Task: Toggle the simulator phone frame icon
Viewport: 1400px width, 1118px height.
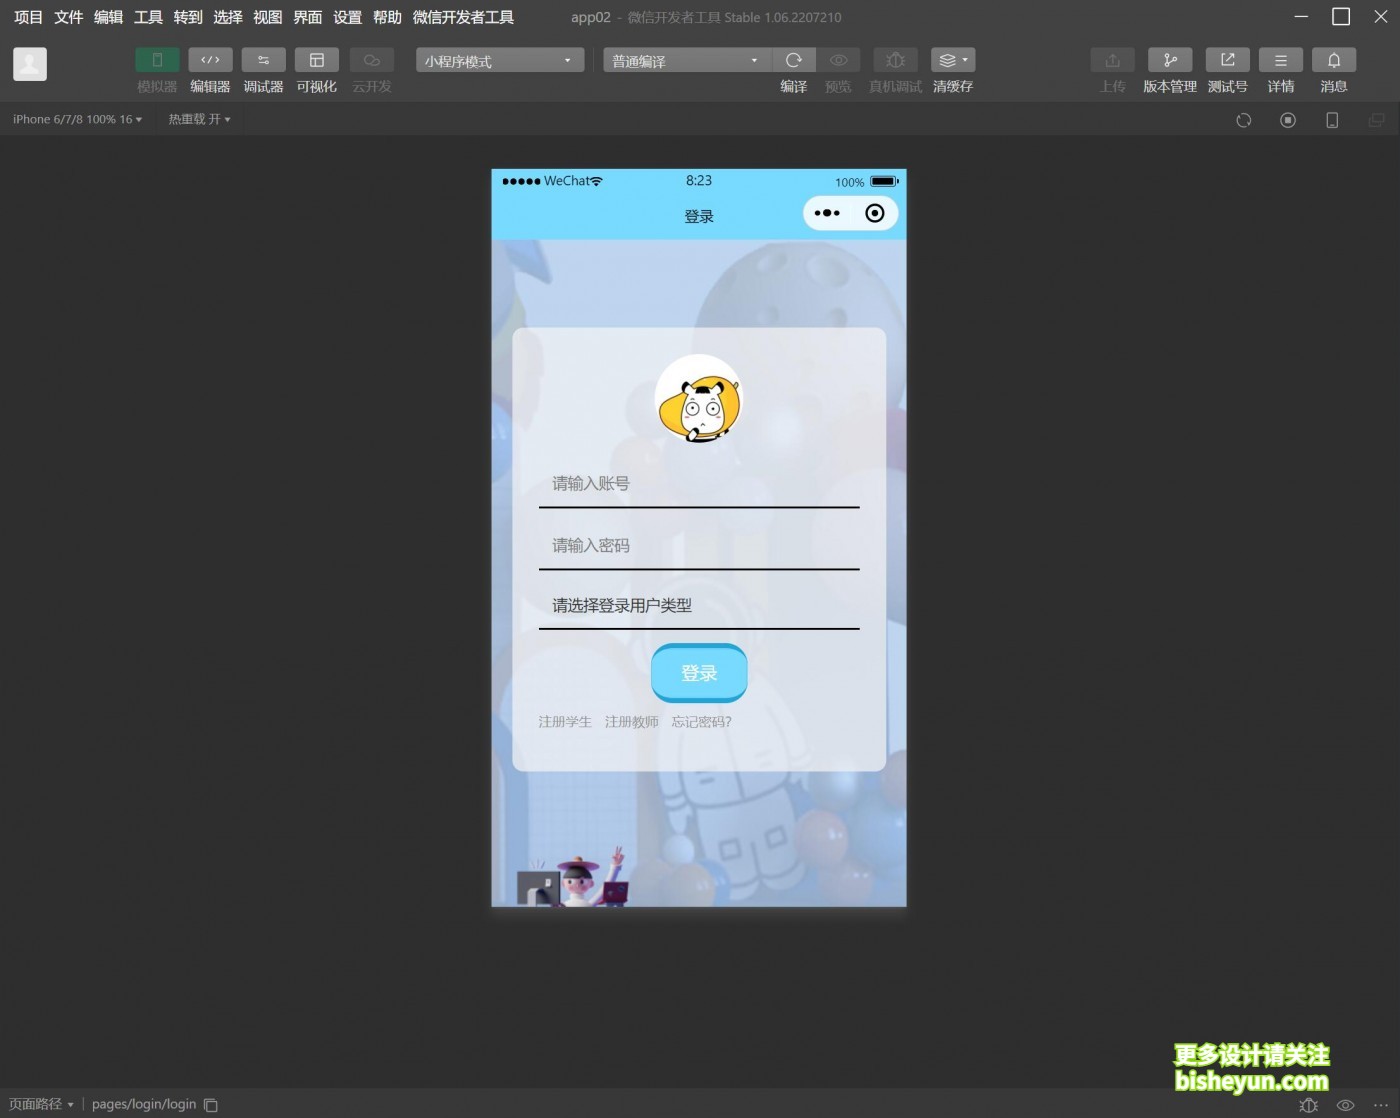Action: coord(1332,120)
